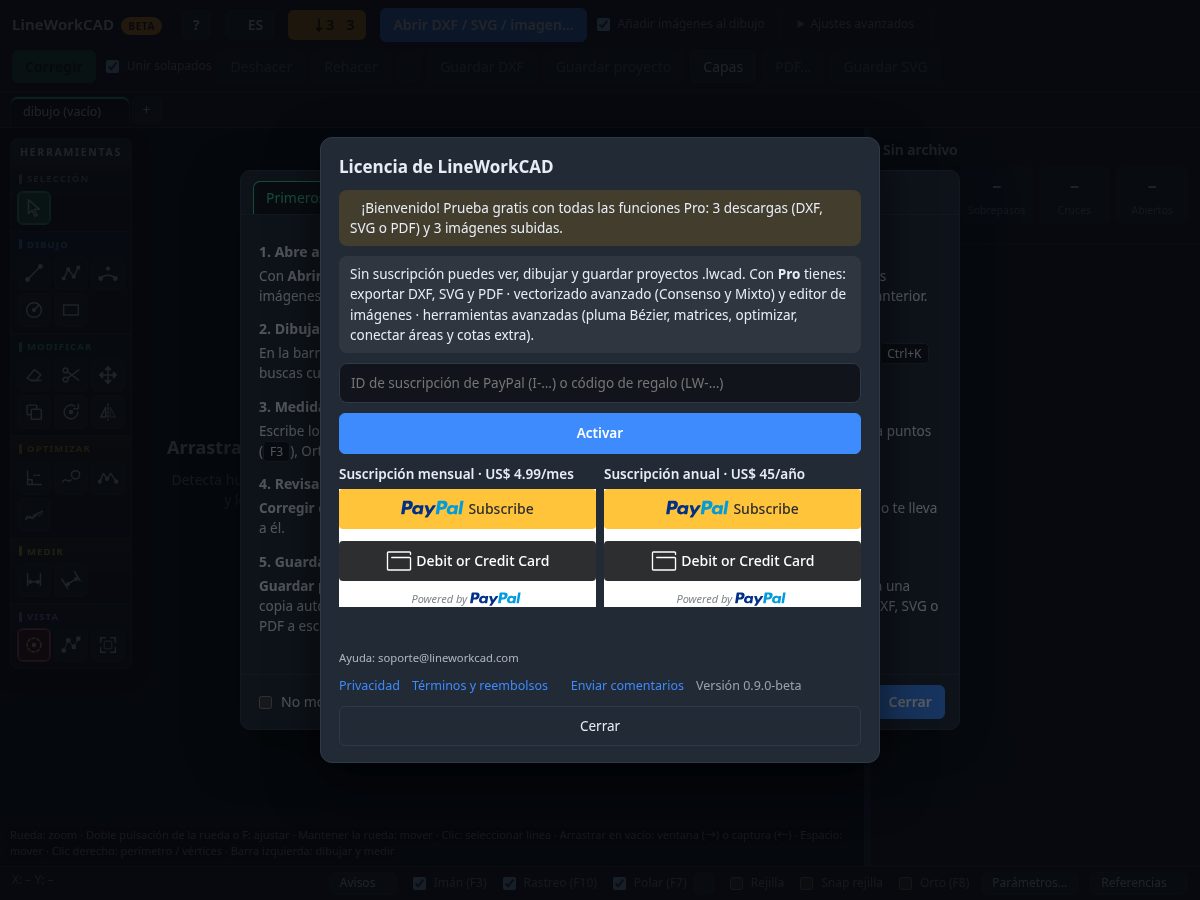Disable the Imán (F3) checkbox
The image size is (1200, 900).
click(421, 883)
